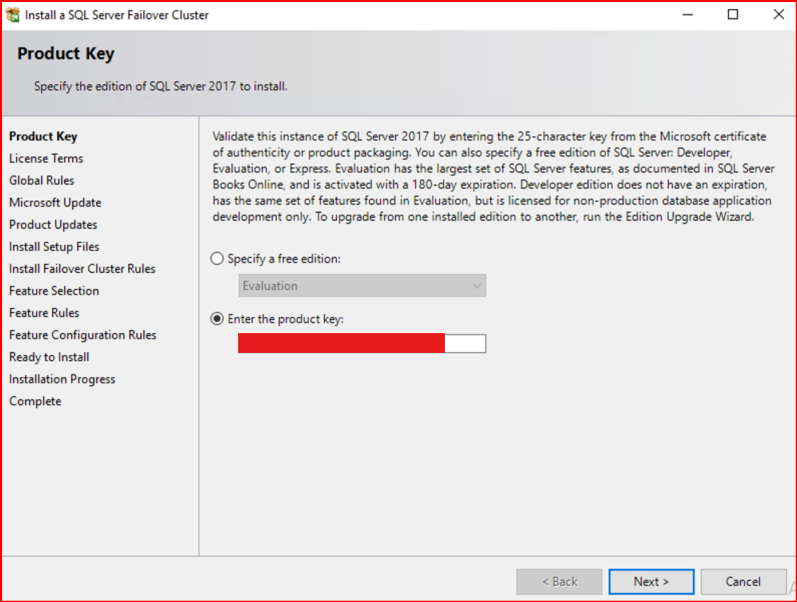Click the Product Key page heading

66,53
